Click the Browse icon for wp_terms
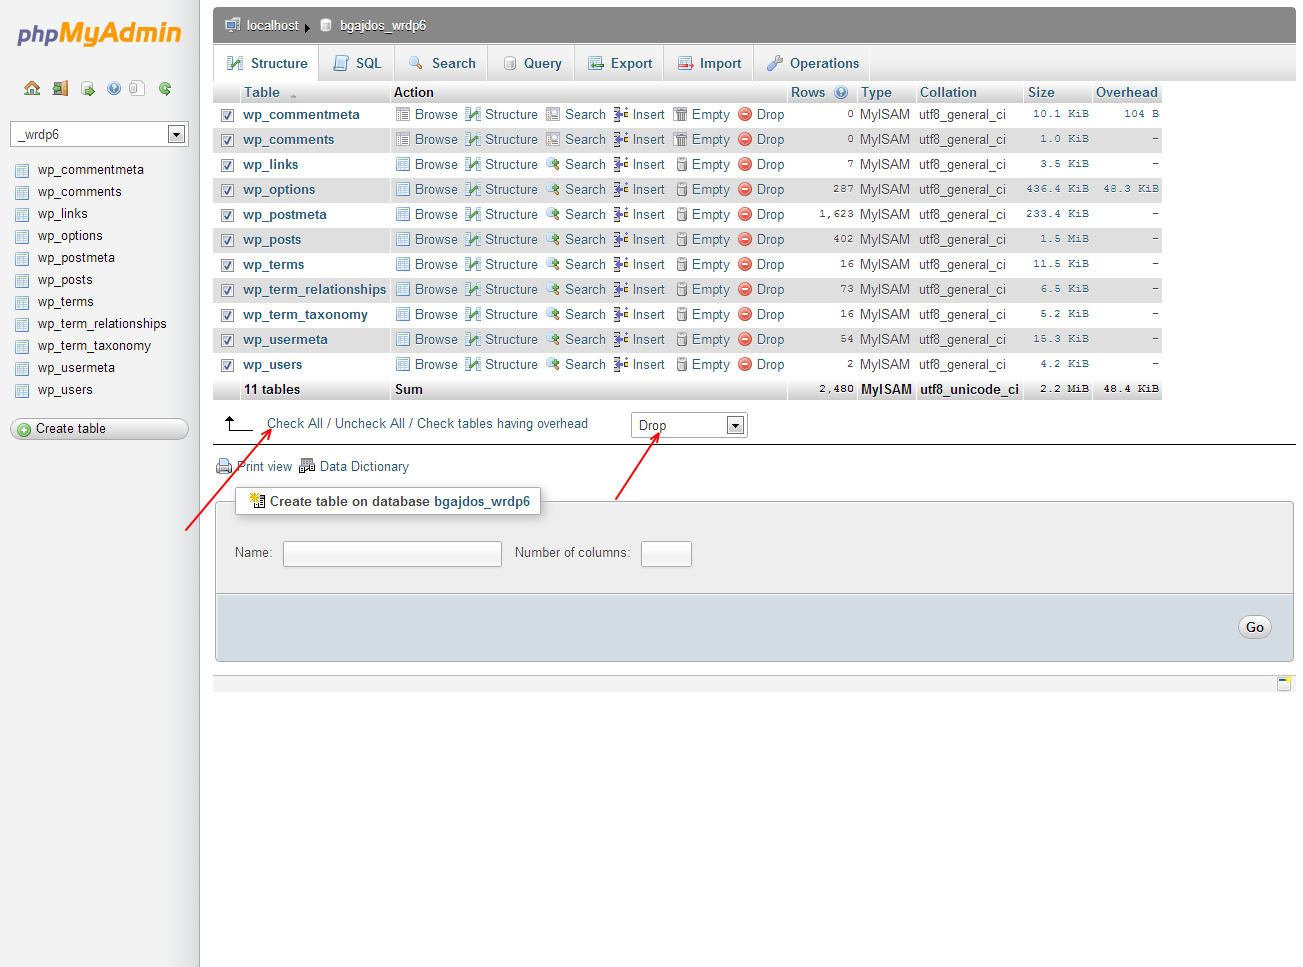 (x=403, y=264)
